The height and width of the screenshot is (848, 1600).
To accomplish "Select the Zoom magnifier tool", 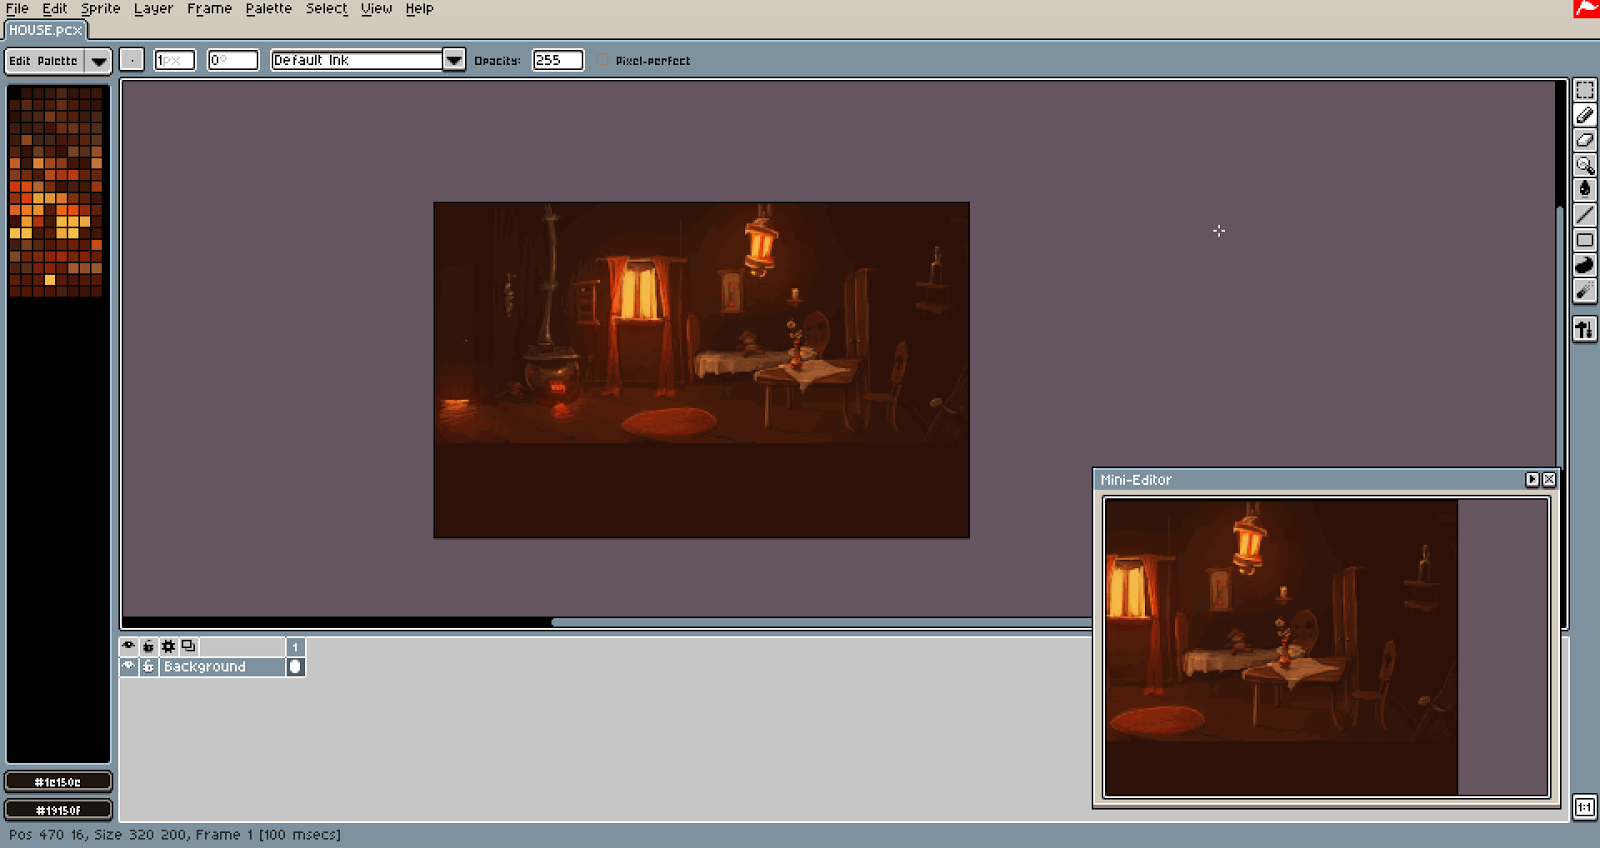I will 1585,165.
